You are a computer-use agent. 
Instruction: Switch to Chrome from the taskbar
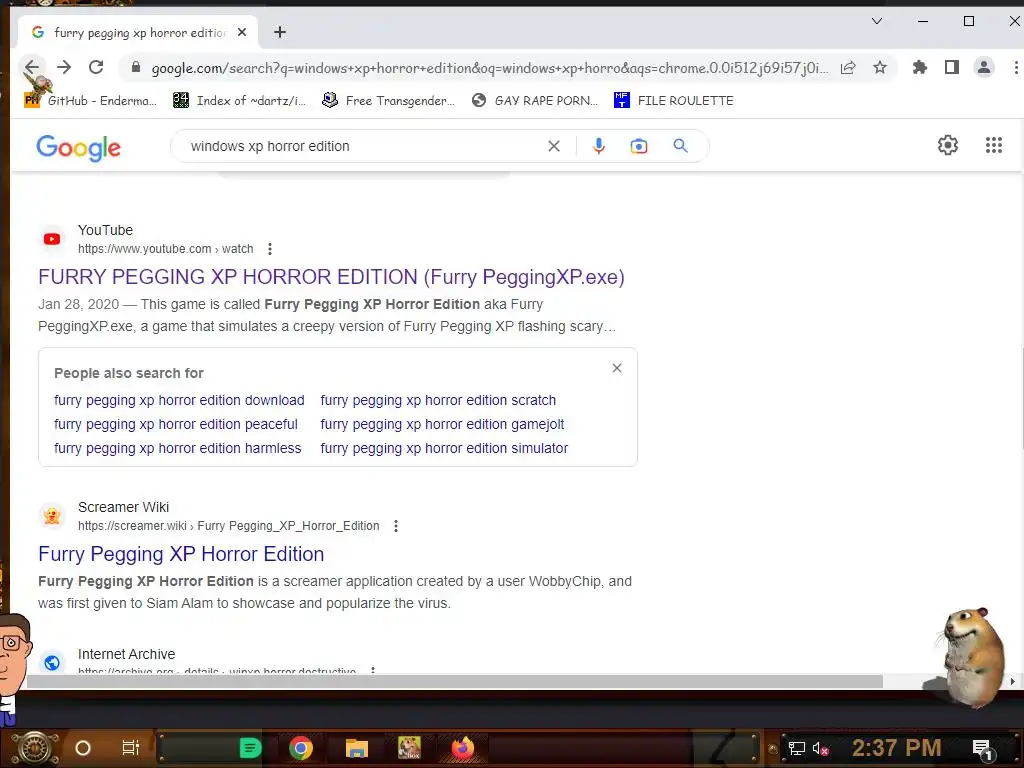point(301,748)
